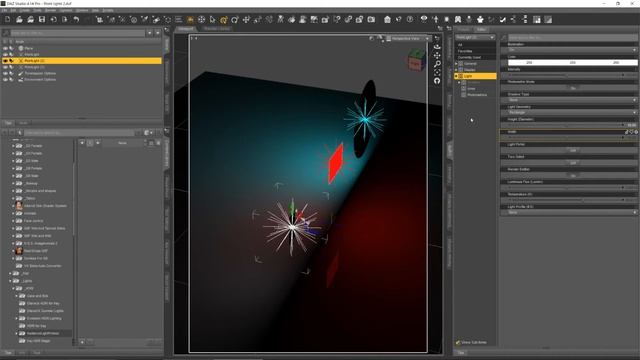Switch to the Viewport tab
640x360 pixels.
(x=186, y=29)
